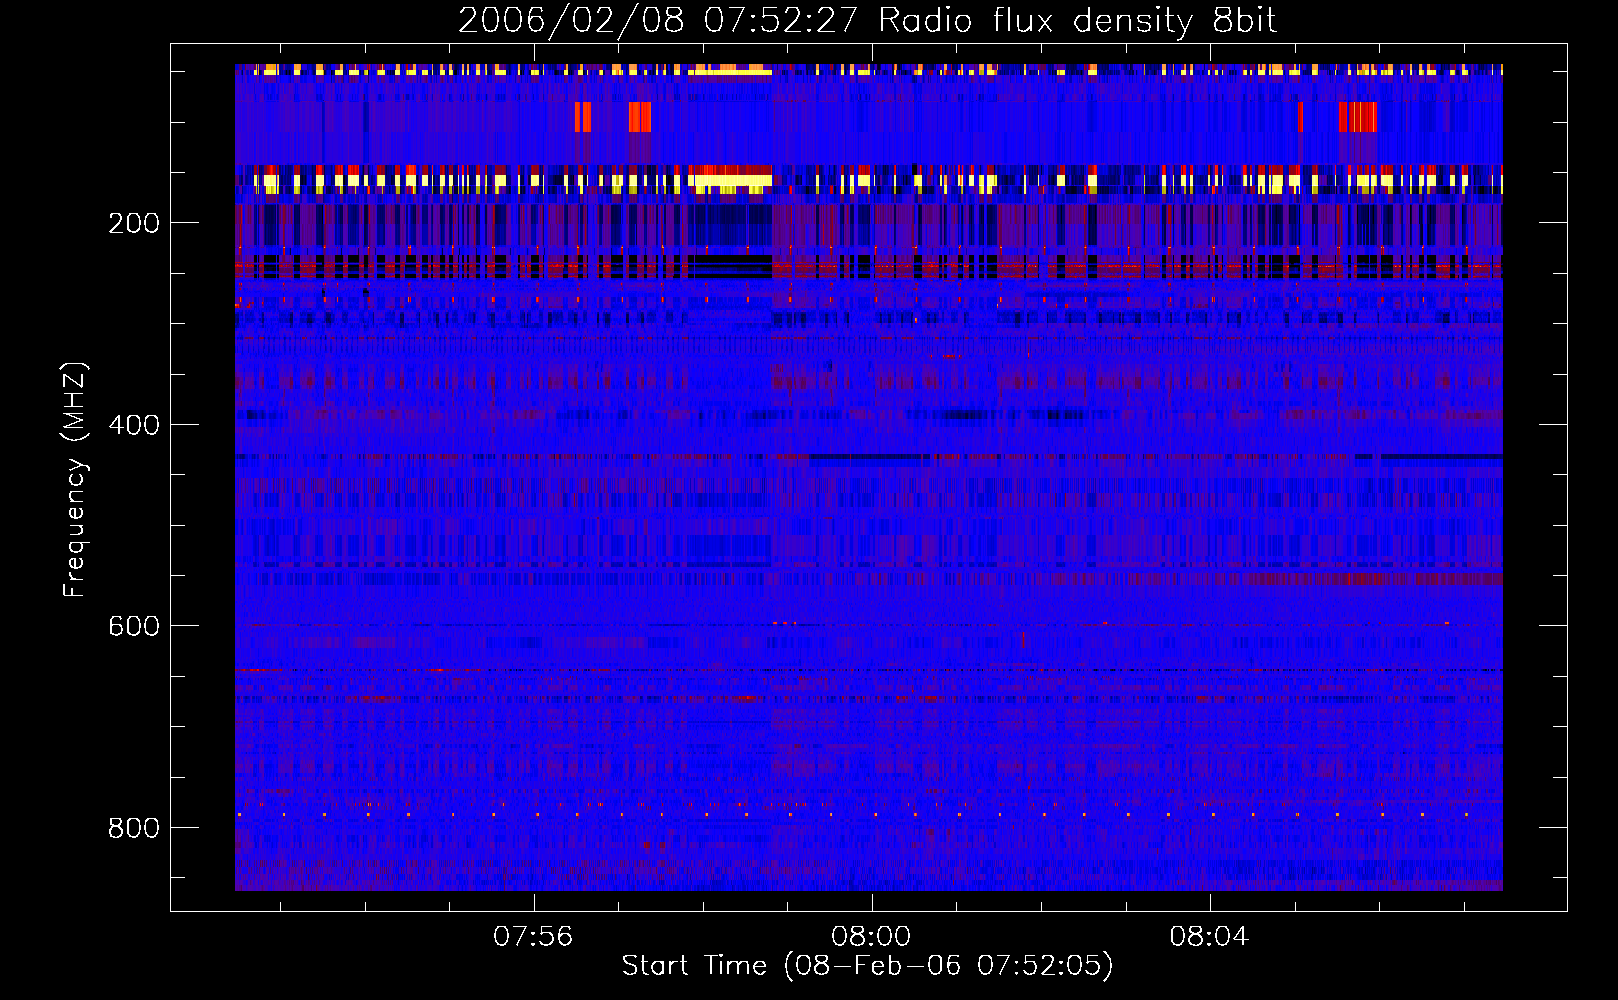
Task: Click the '08:00' time tick label
Action: 871,936
